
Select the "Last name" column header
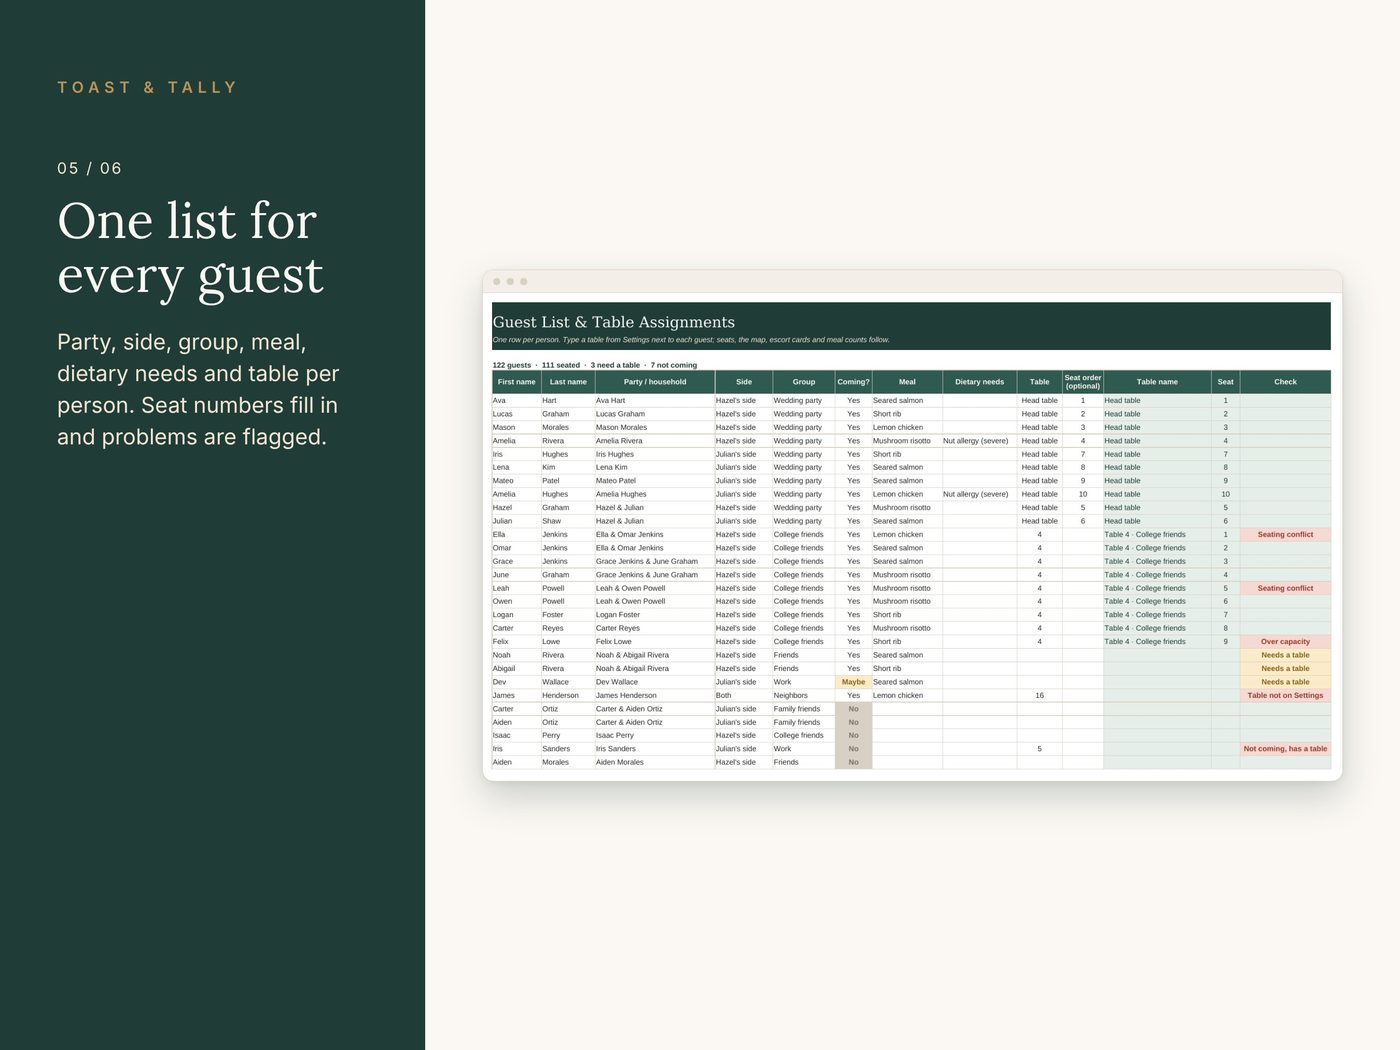tap(568, 382)
